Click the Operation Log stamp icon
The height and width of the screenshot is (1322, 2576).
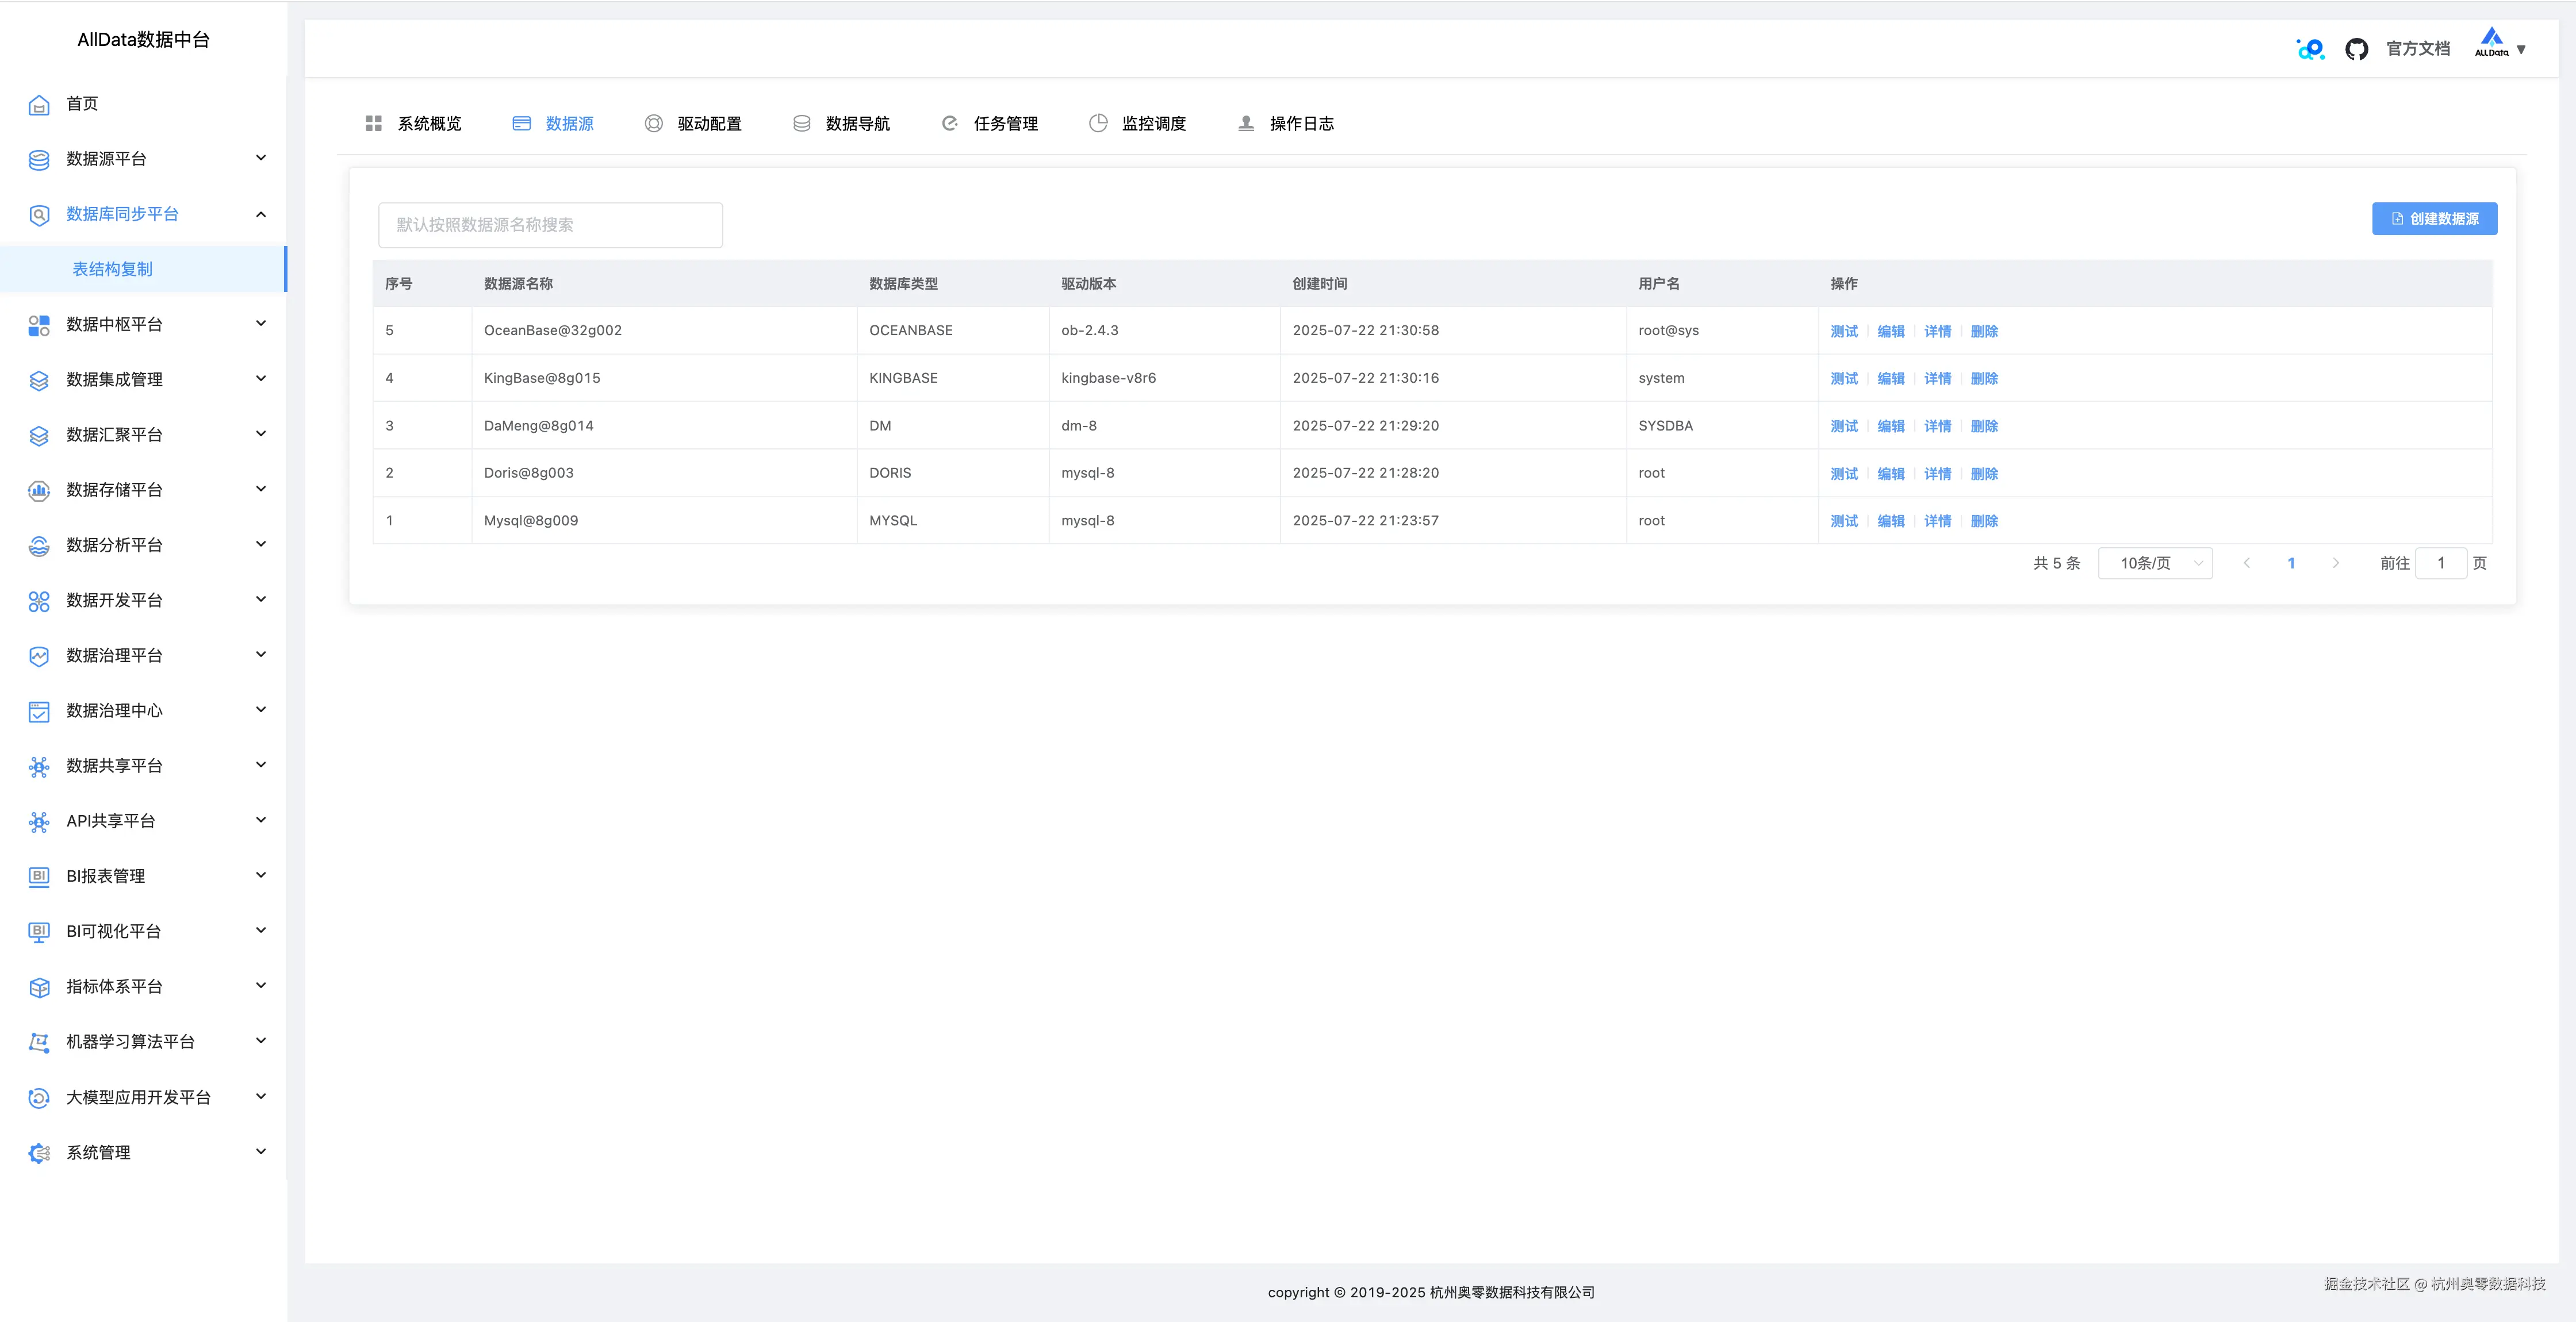(1246, 124)
